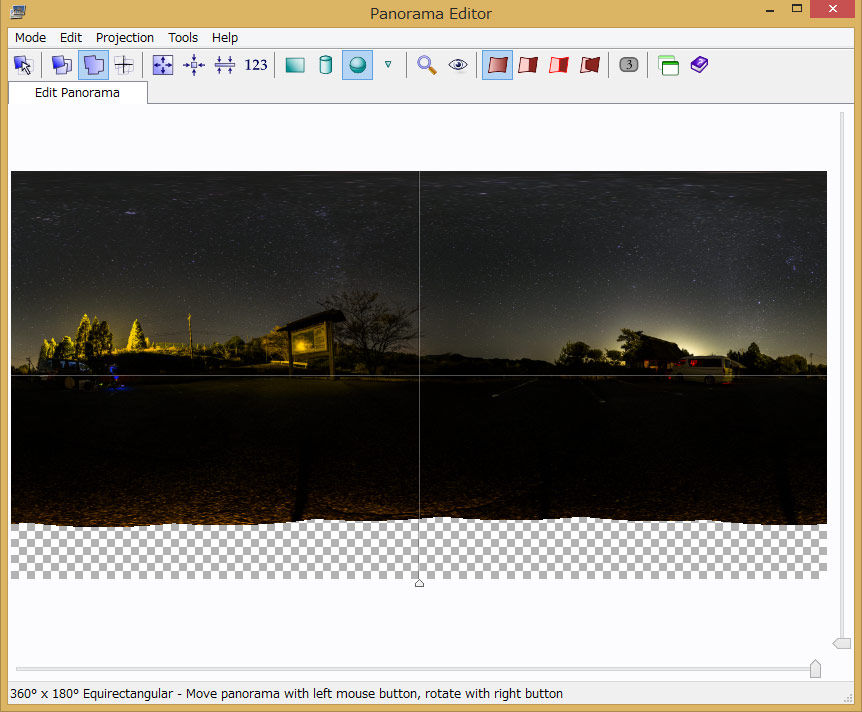862x712 pixels.
Task: Open the Tools menu
Action: coord(183,37)
